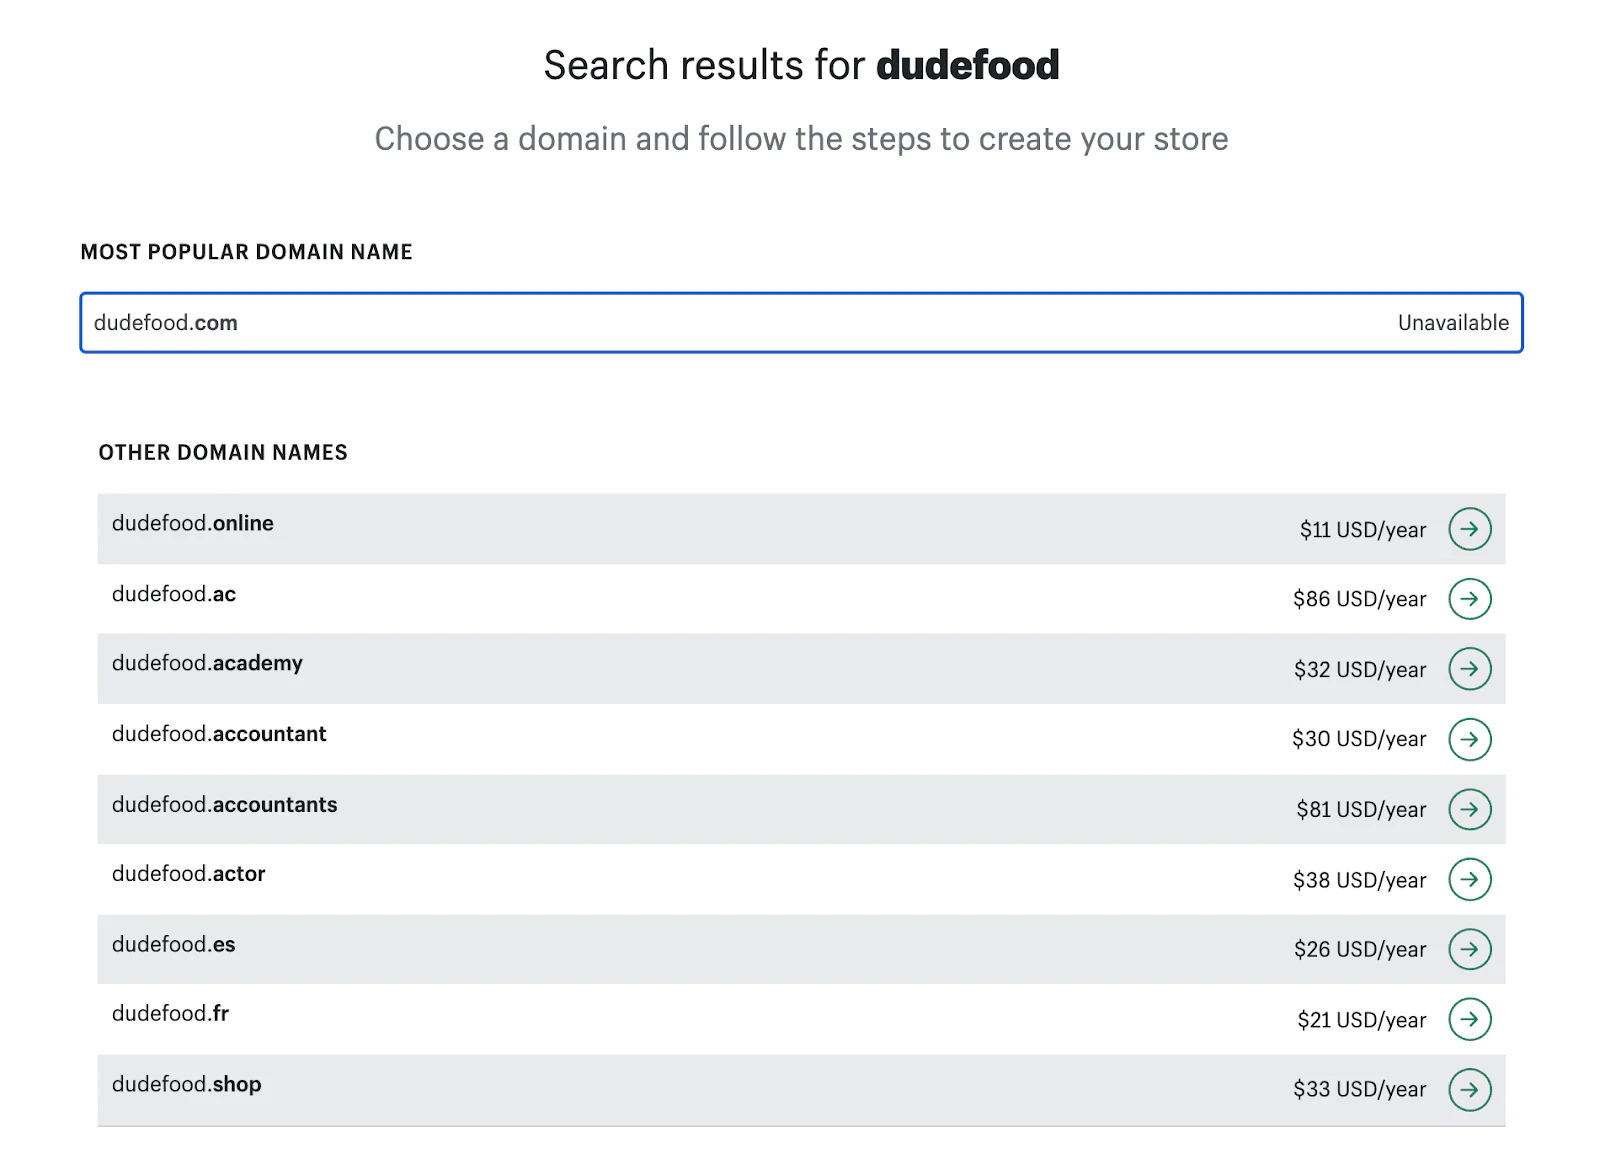Select the arrow beside dudefood.actor
Viewport: 1600px width, 1159px height.
coord(1469,879)
